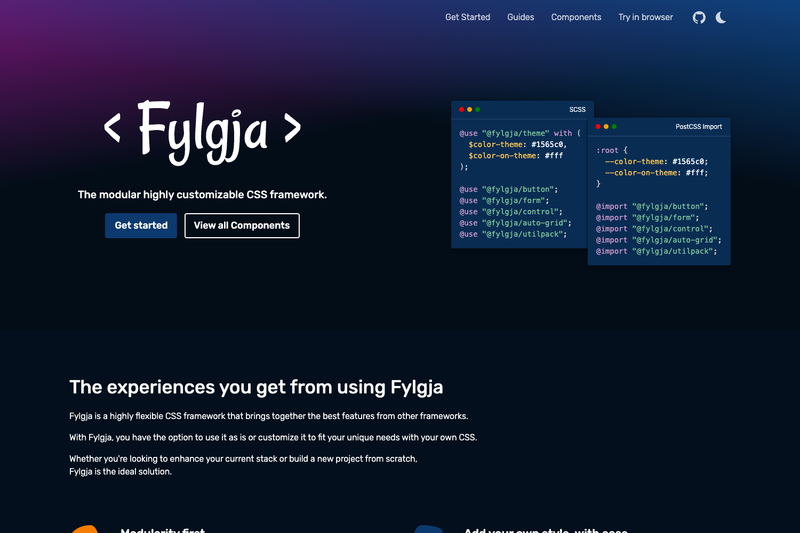Image resolution: width=800 pixels, height=533 pixels.
Task: Click the '@use "@fylgja/utilpack";' line
Action: tap(513, 234)
